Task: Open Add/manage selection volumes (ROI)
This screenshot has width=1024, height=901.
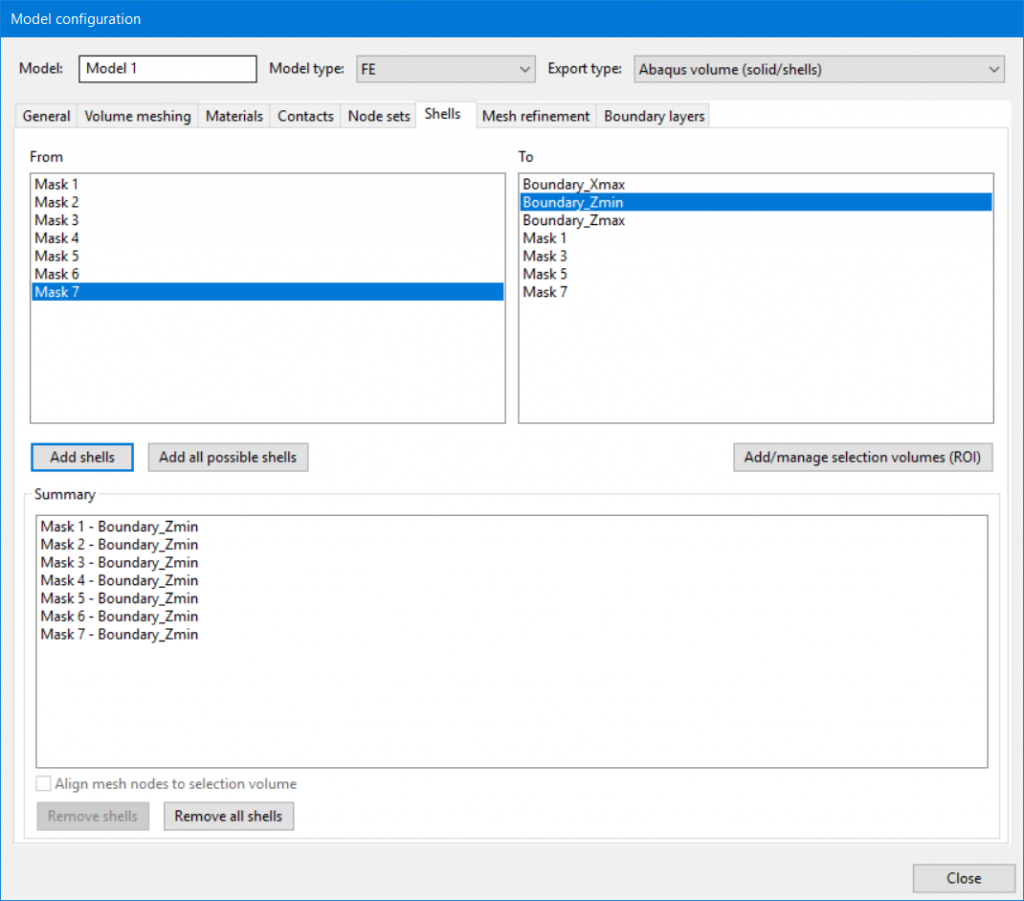Action: click(x=863, y=457)
